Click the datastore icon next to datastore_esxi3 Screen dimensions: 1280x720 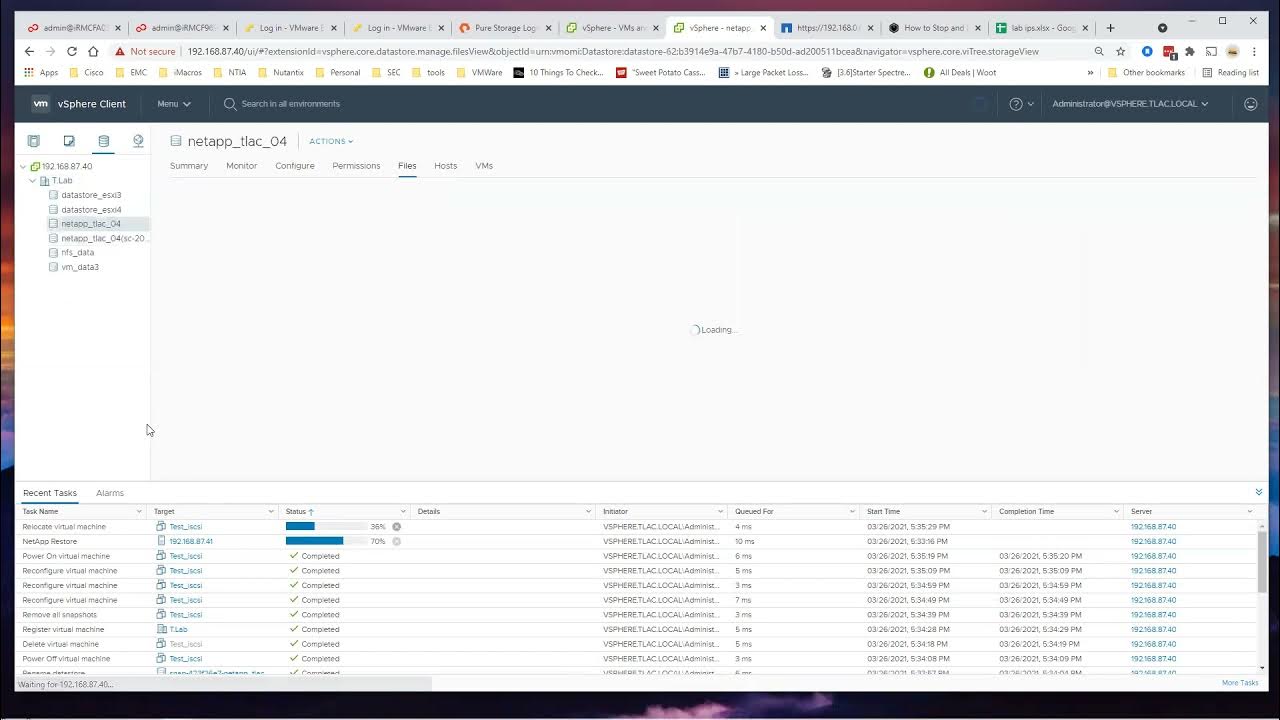[54, 195]
